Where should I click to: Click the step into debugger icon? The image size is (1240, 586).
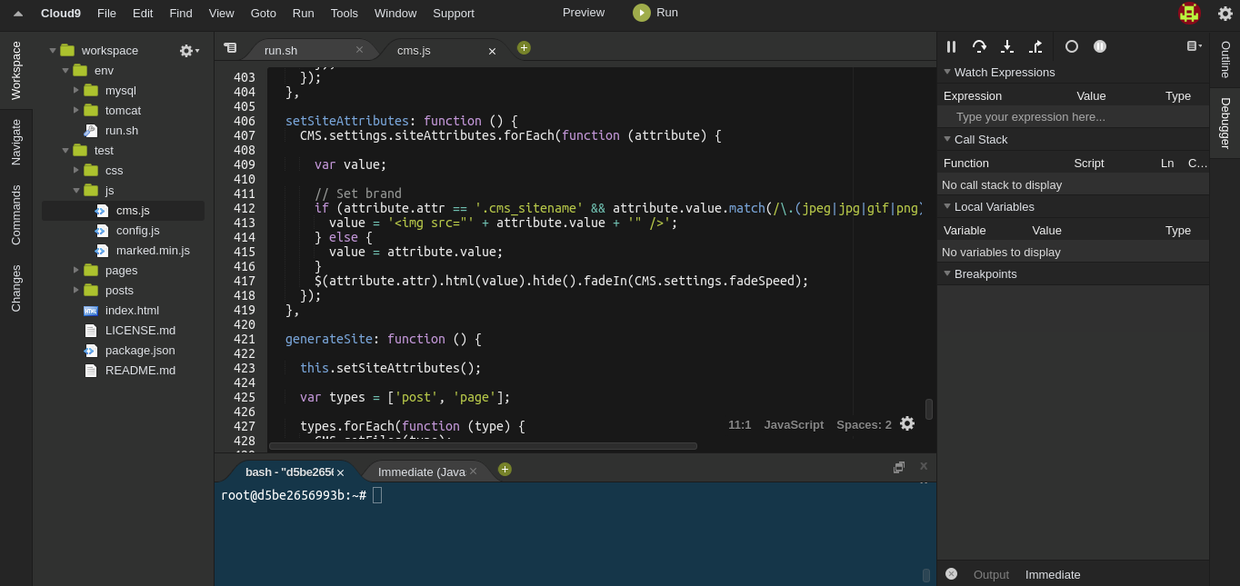point(1007,47)
